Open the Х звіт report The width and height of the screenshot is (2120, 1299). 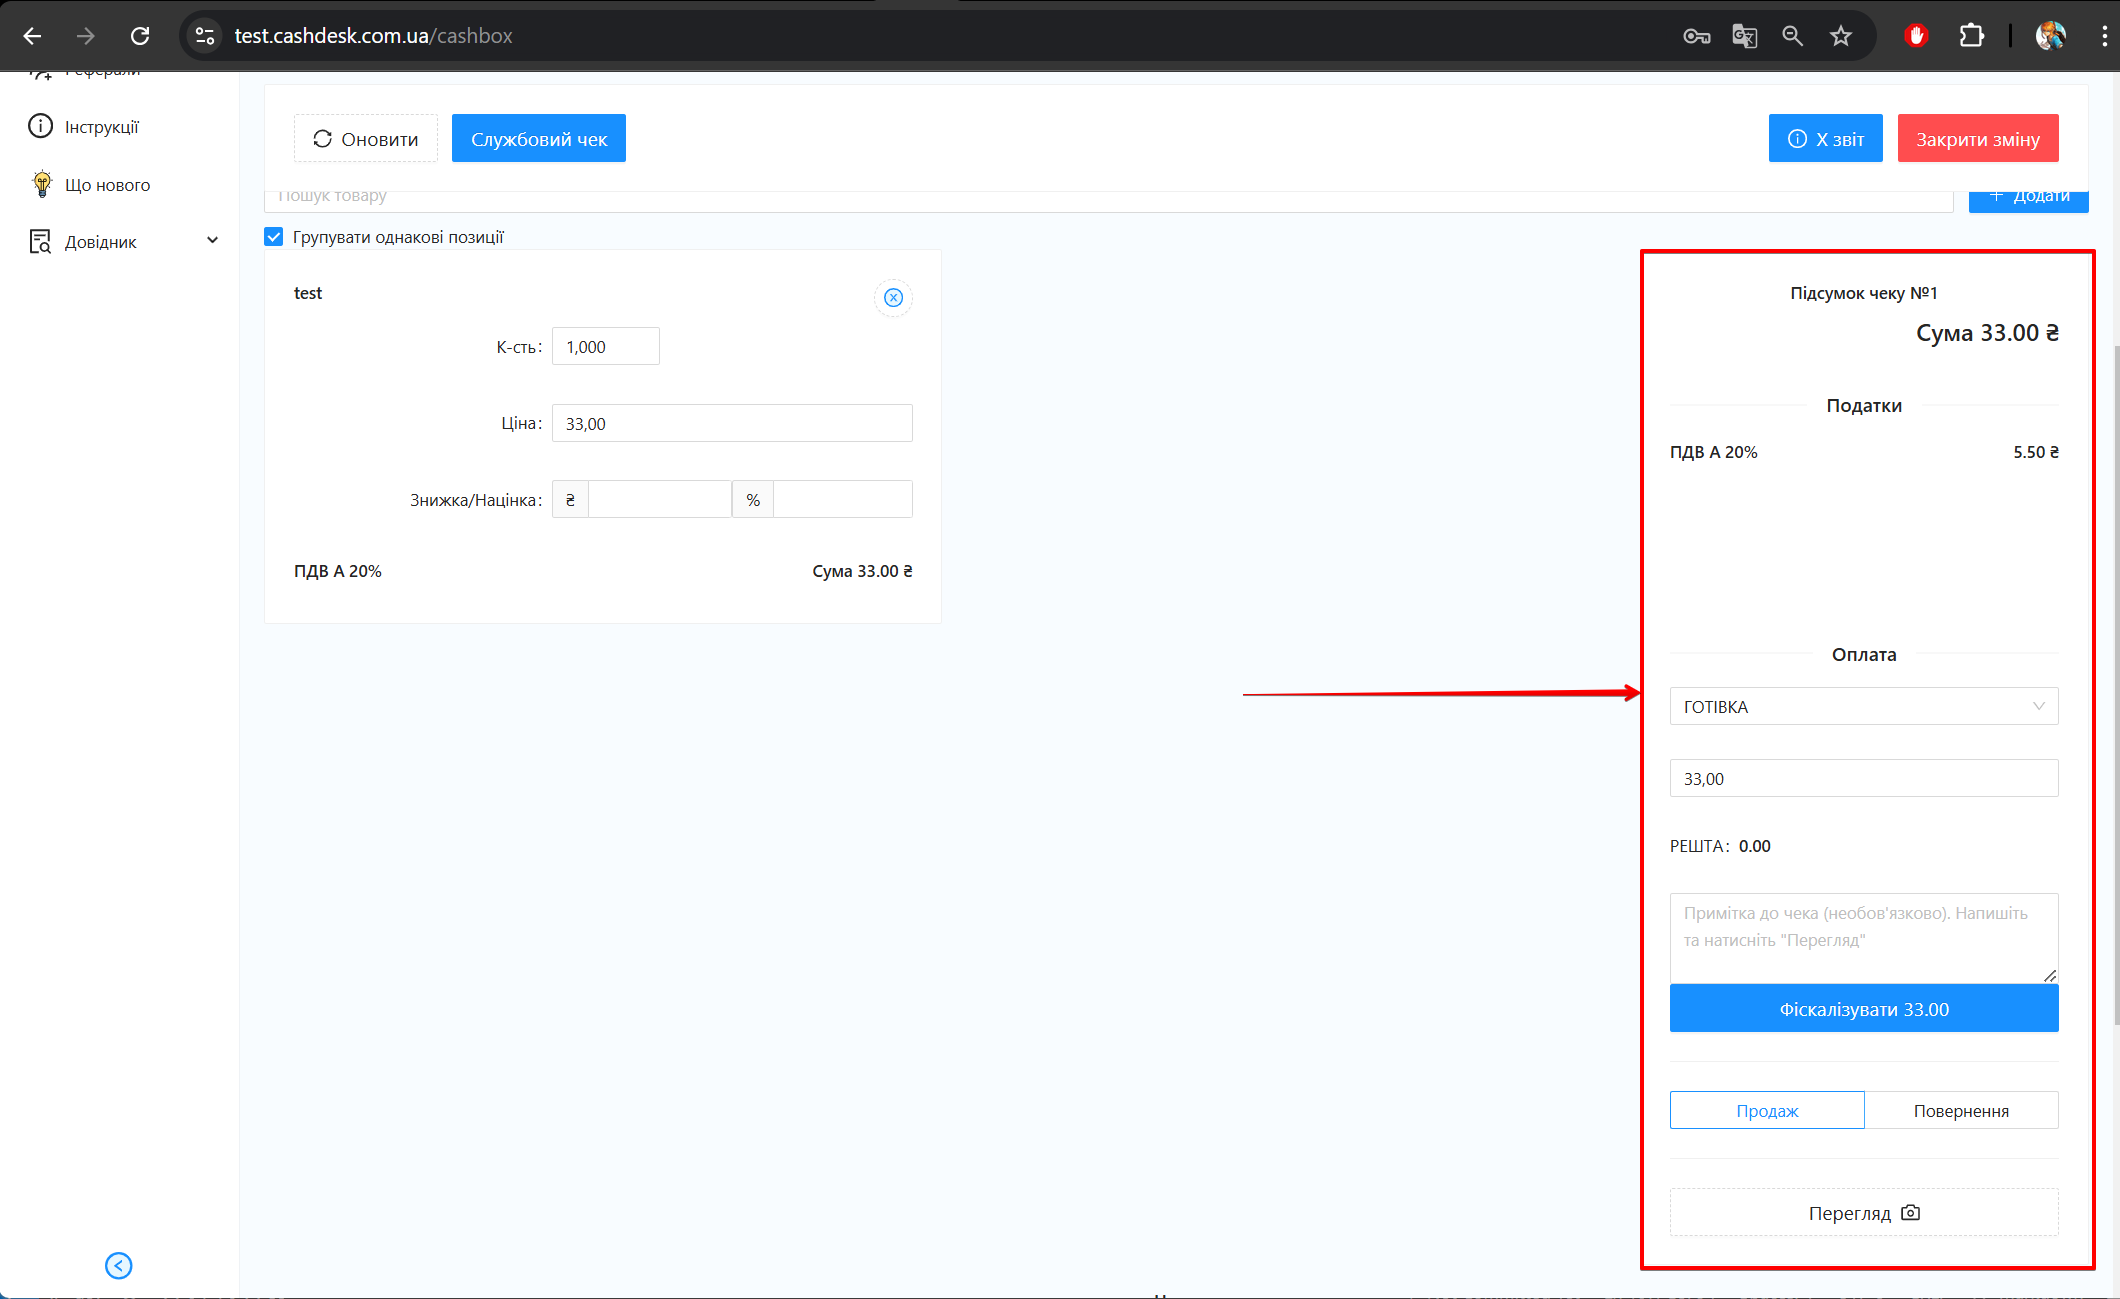tap(1825, 139)
